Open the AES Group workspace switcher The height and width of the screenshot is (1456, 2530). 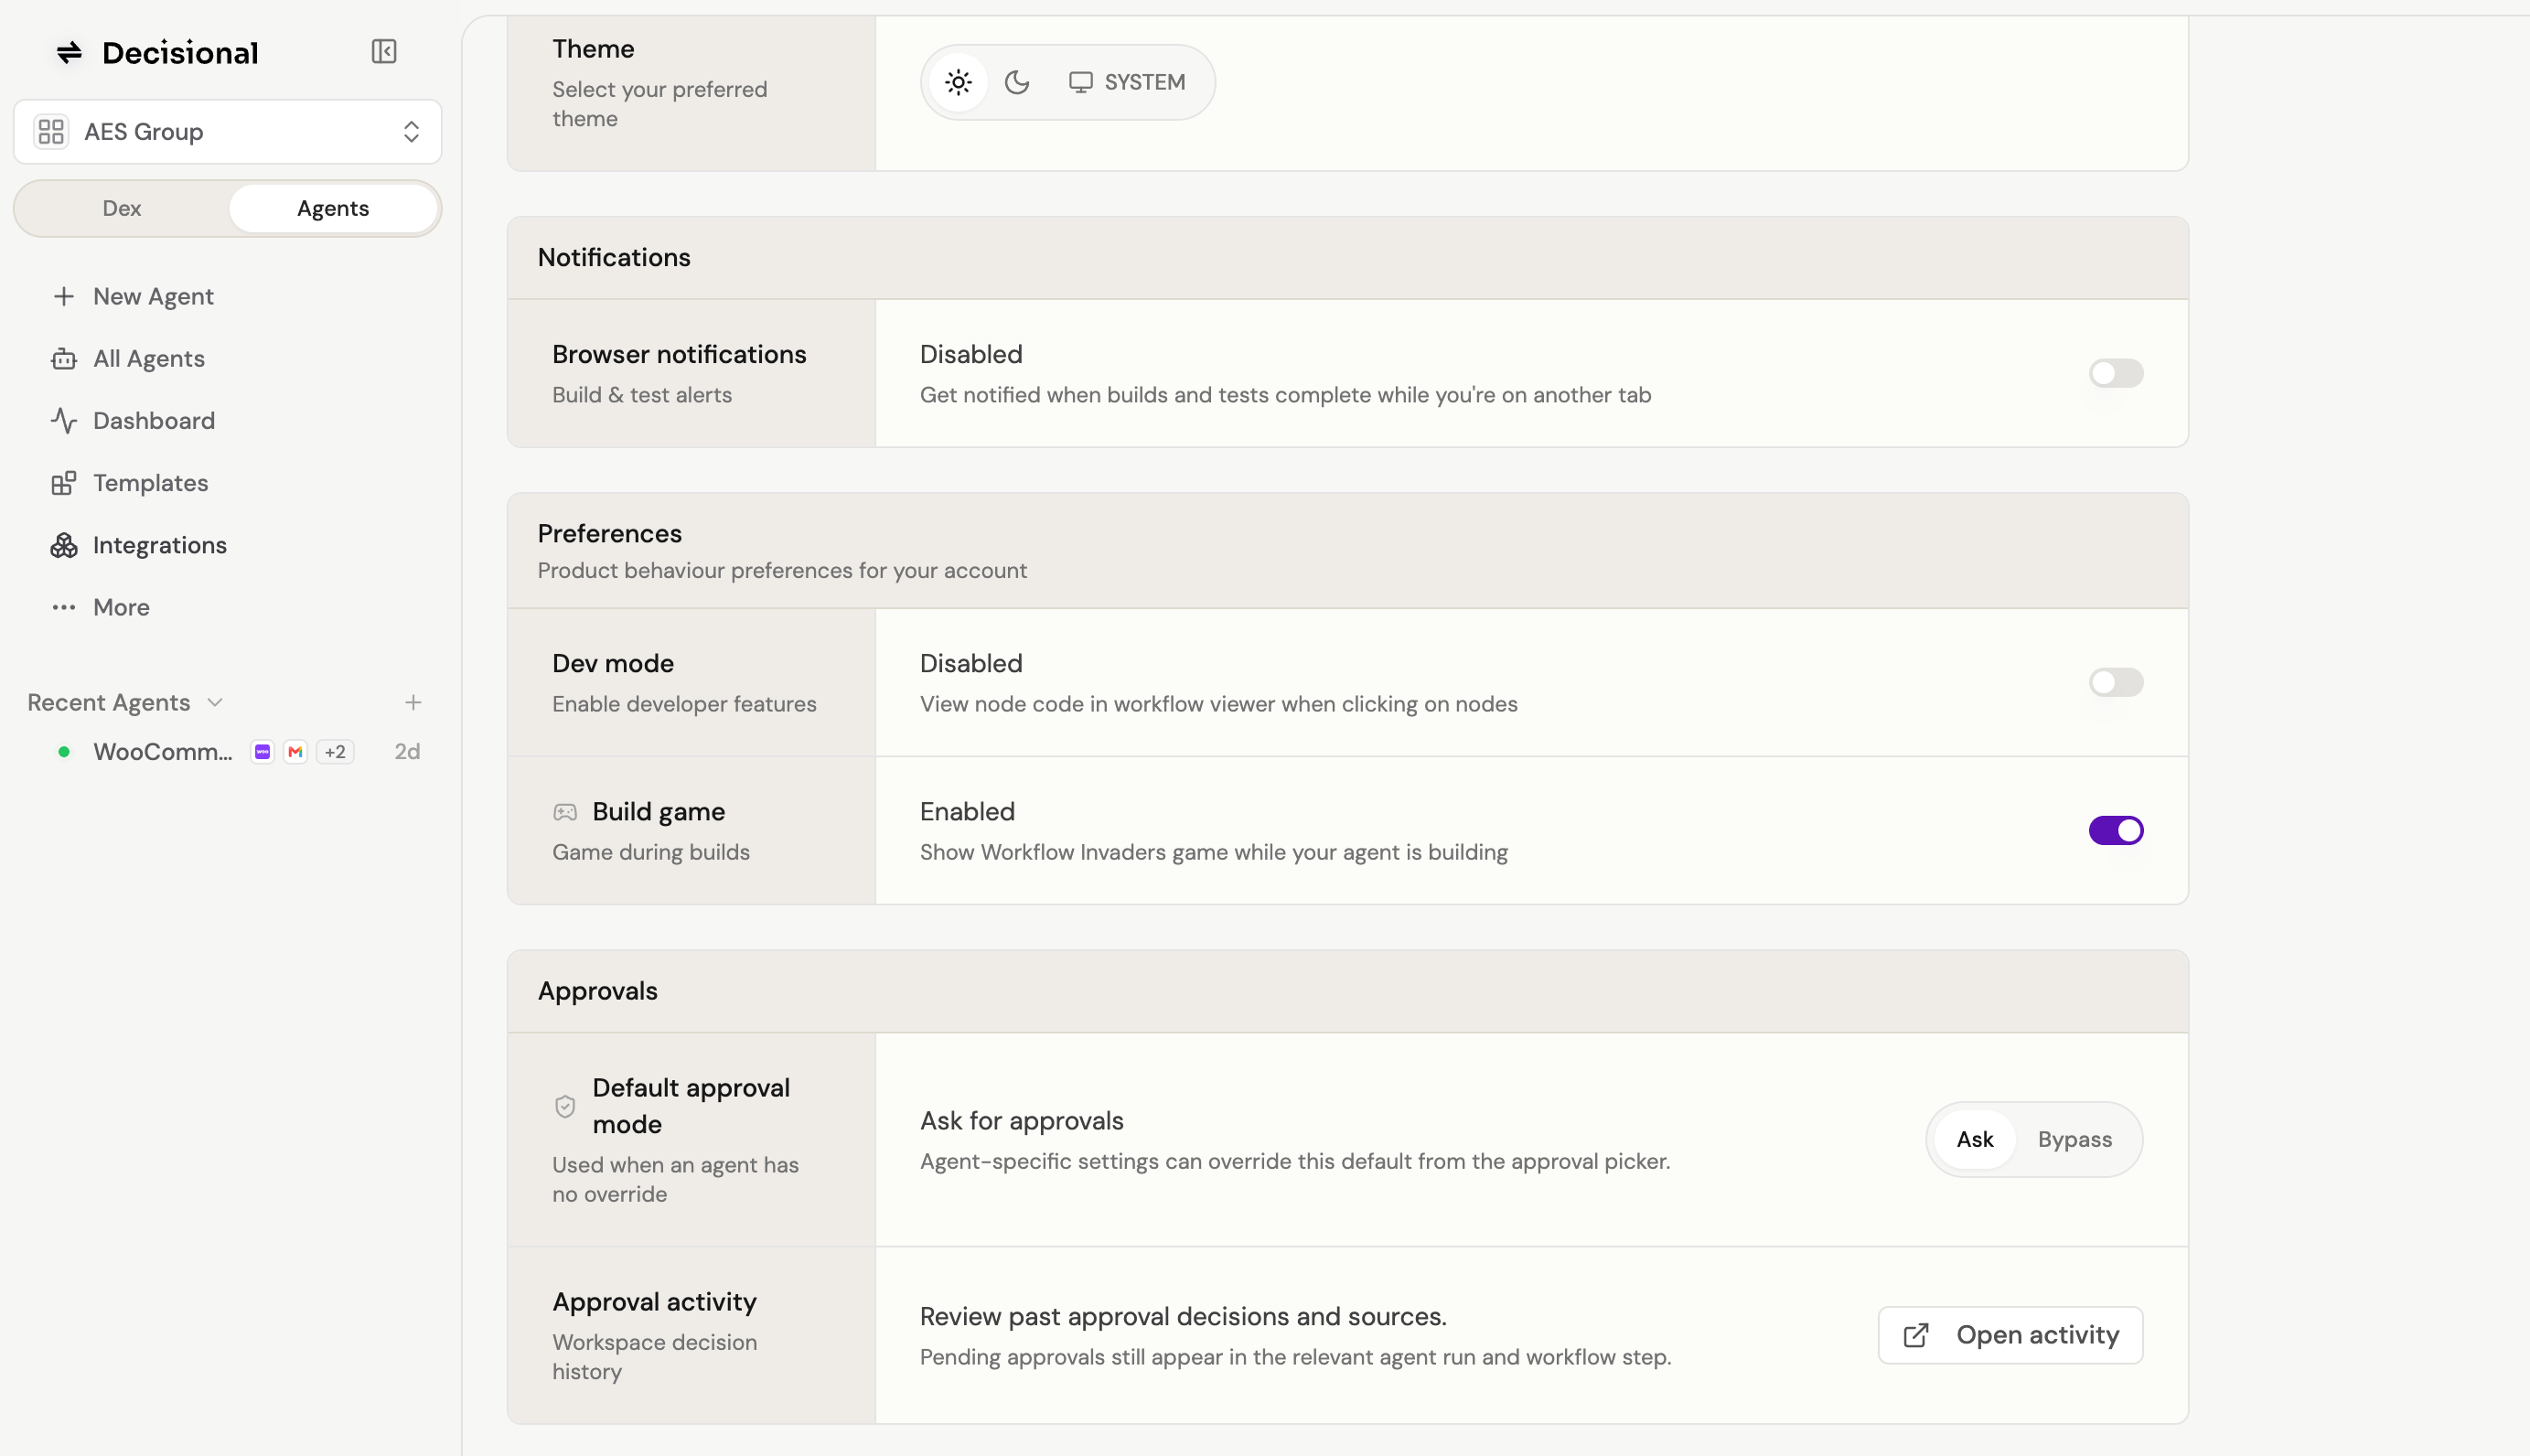(228, 131)
